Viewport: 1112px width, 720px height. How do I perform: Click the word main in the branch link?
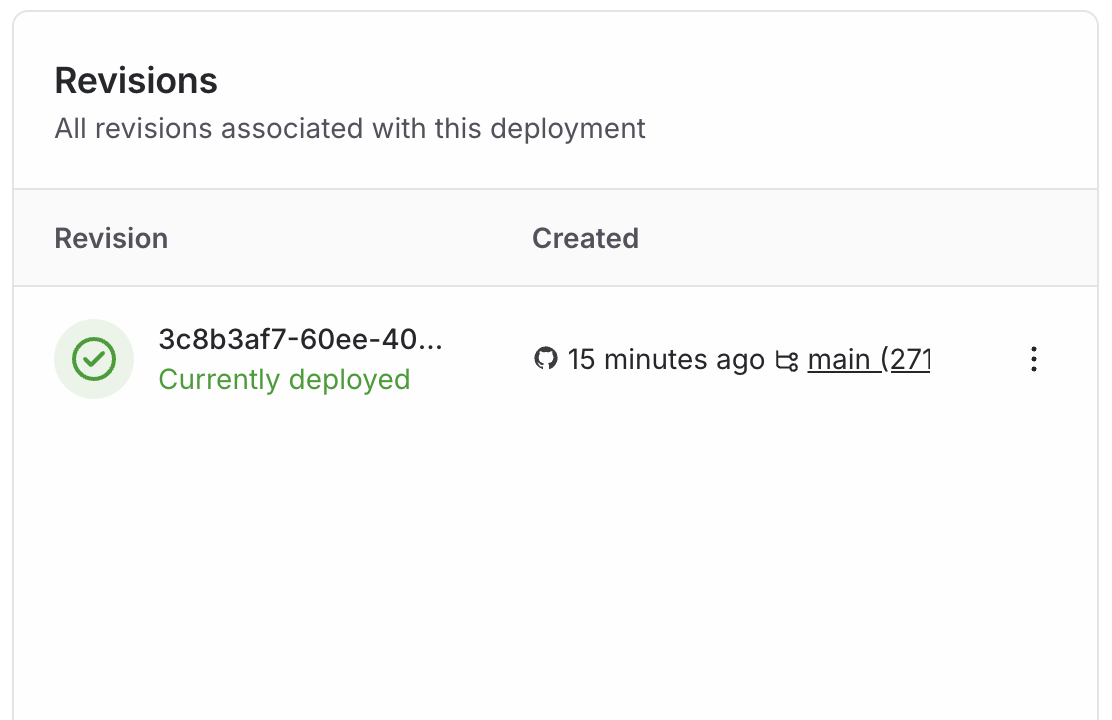click(838, 360)
